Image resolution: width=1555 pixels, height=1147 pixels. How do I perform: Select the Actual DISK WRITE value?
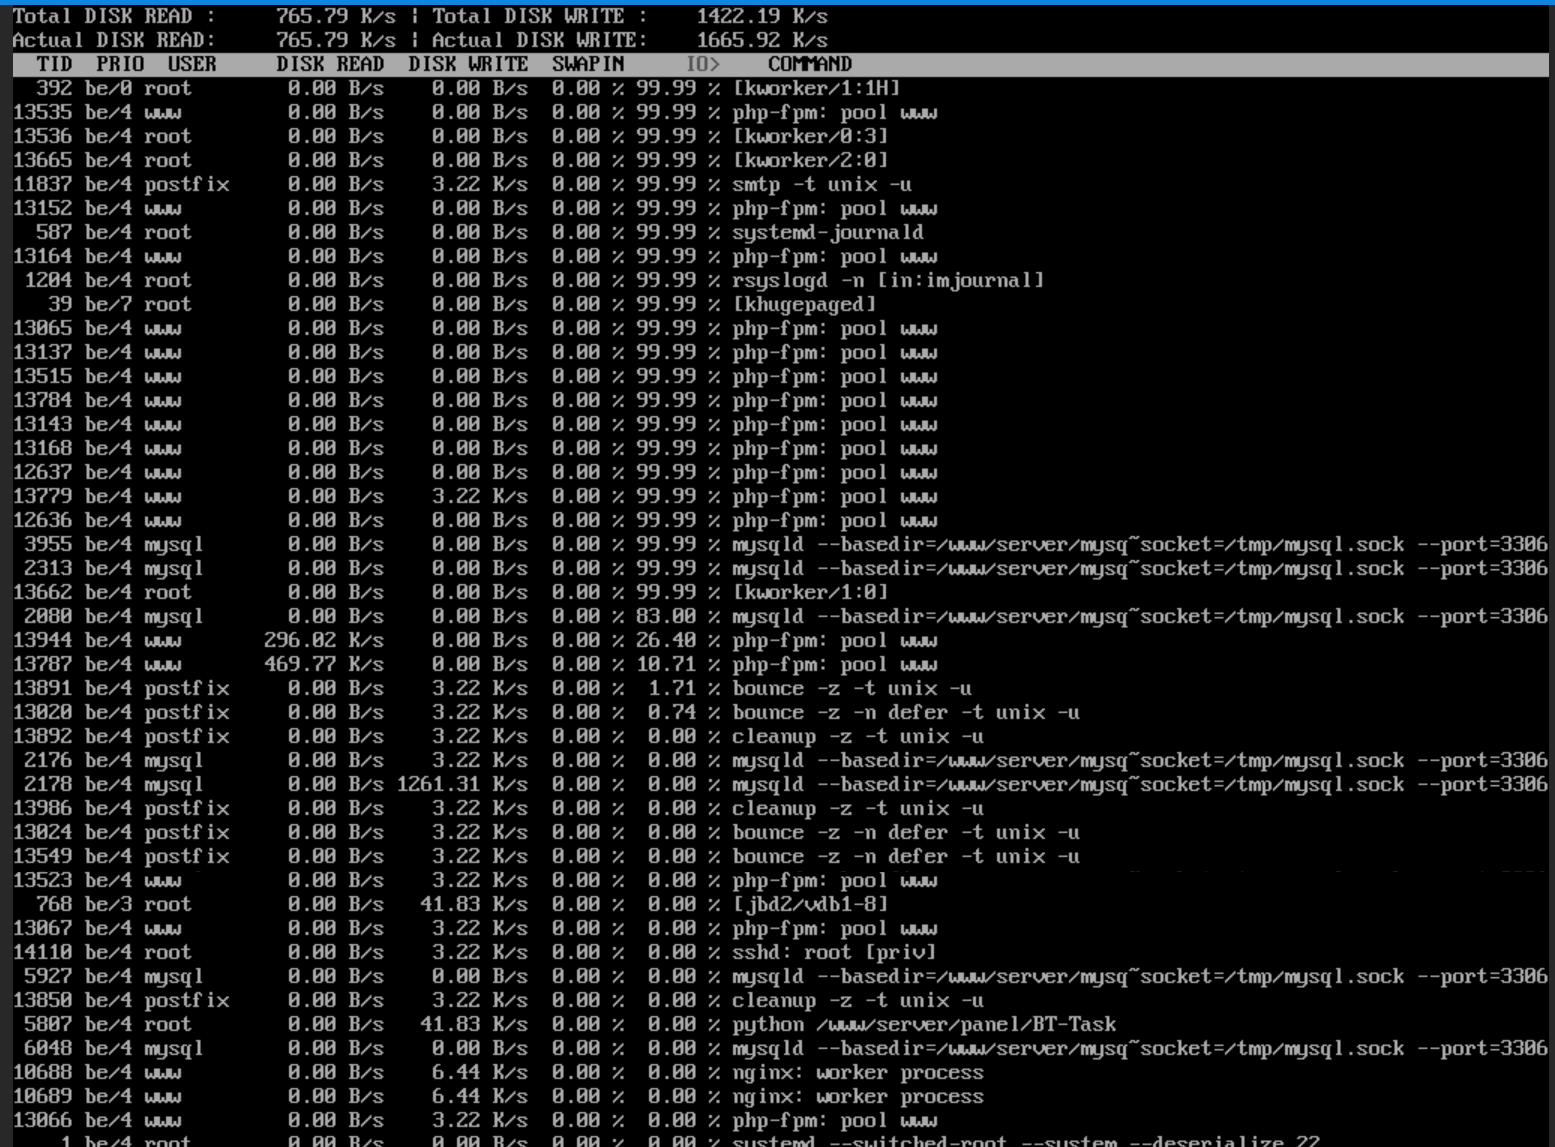762,40
